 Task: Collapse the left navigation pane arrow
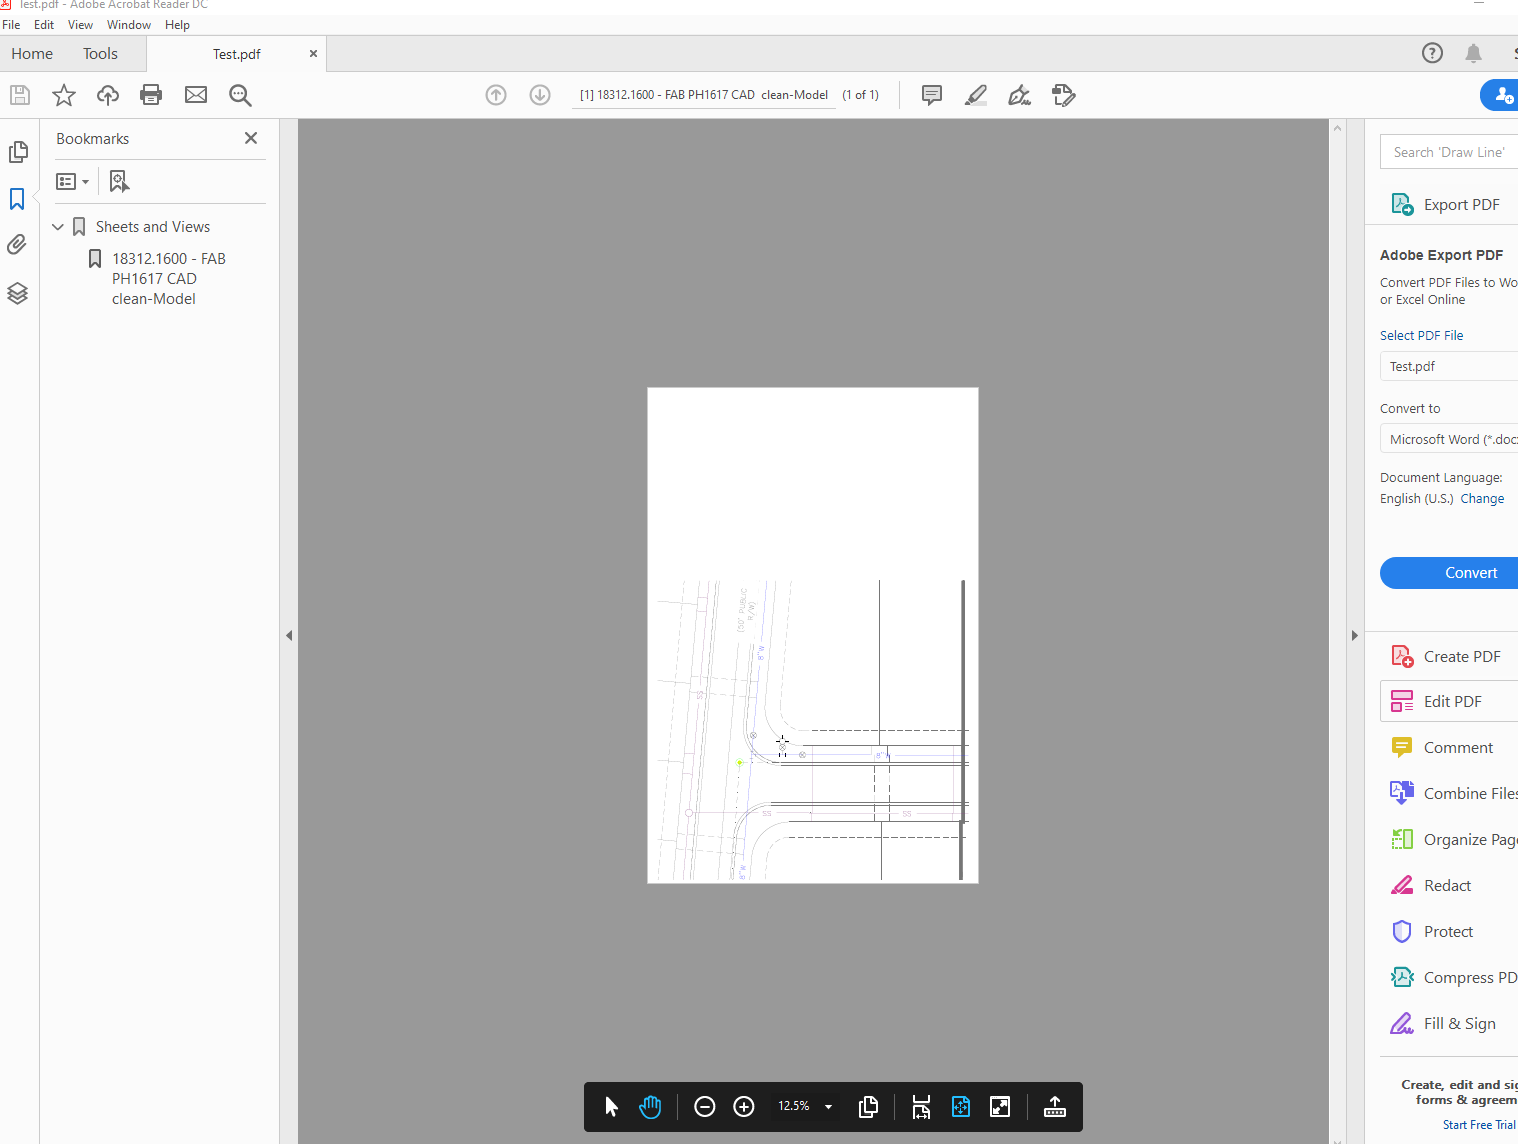289,635
